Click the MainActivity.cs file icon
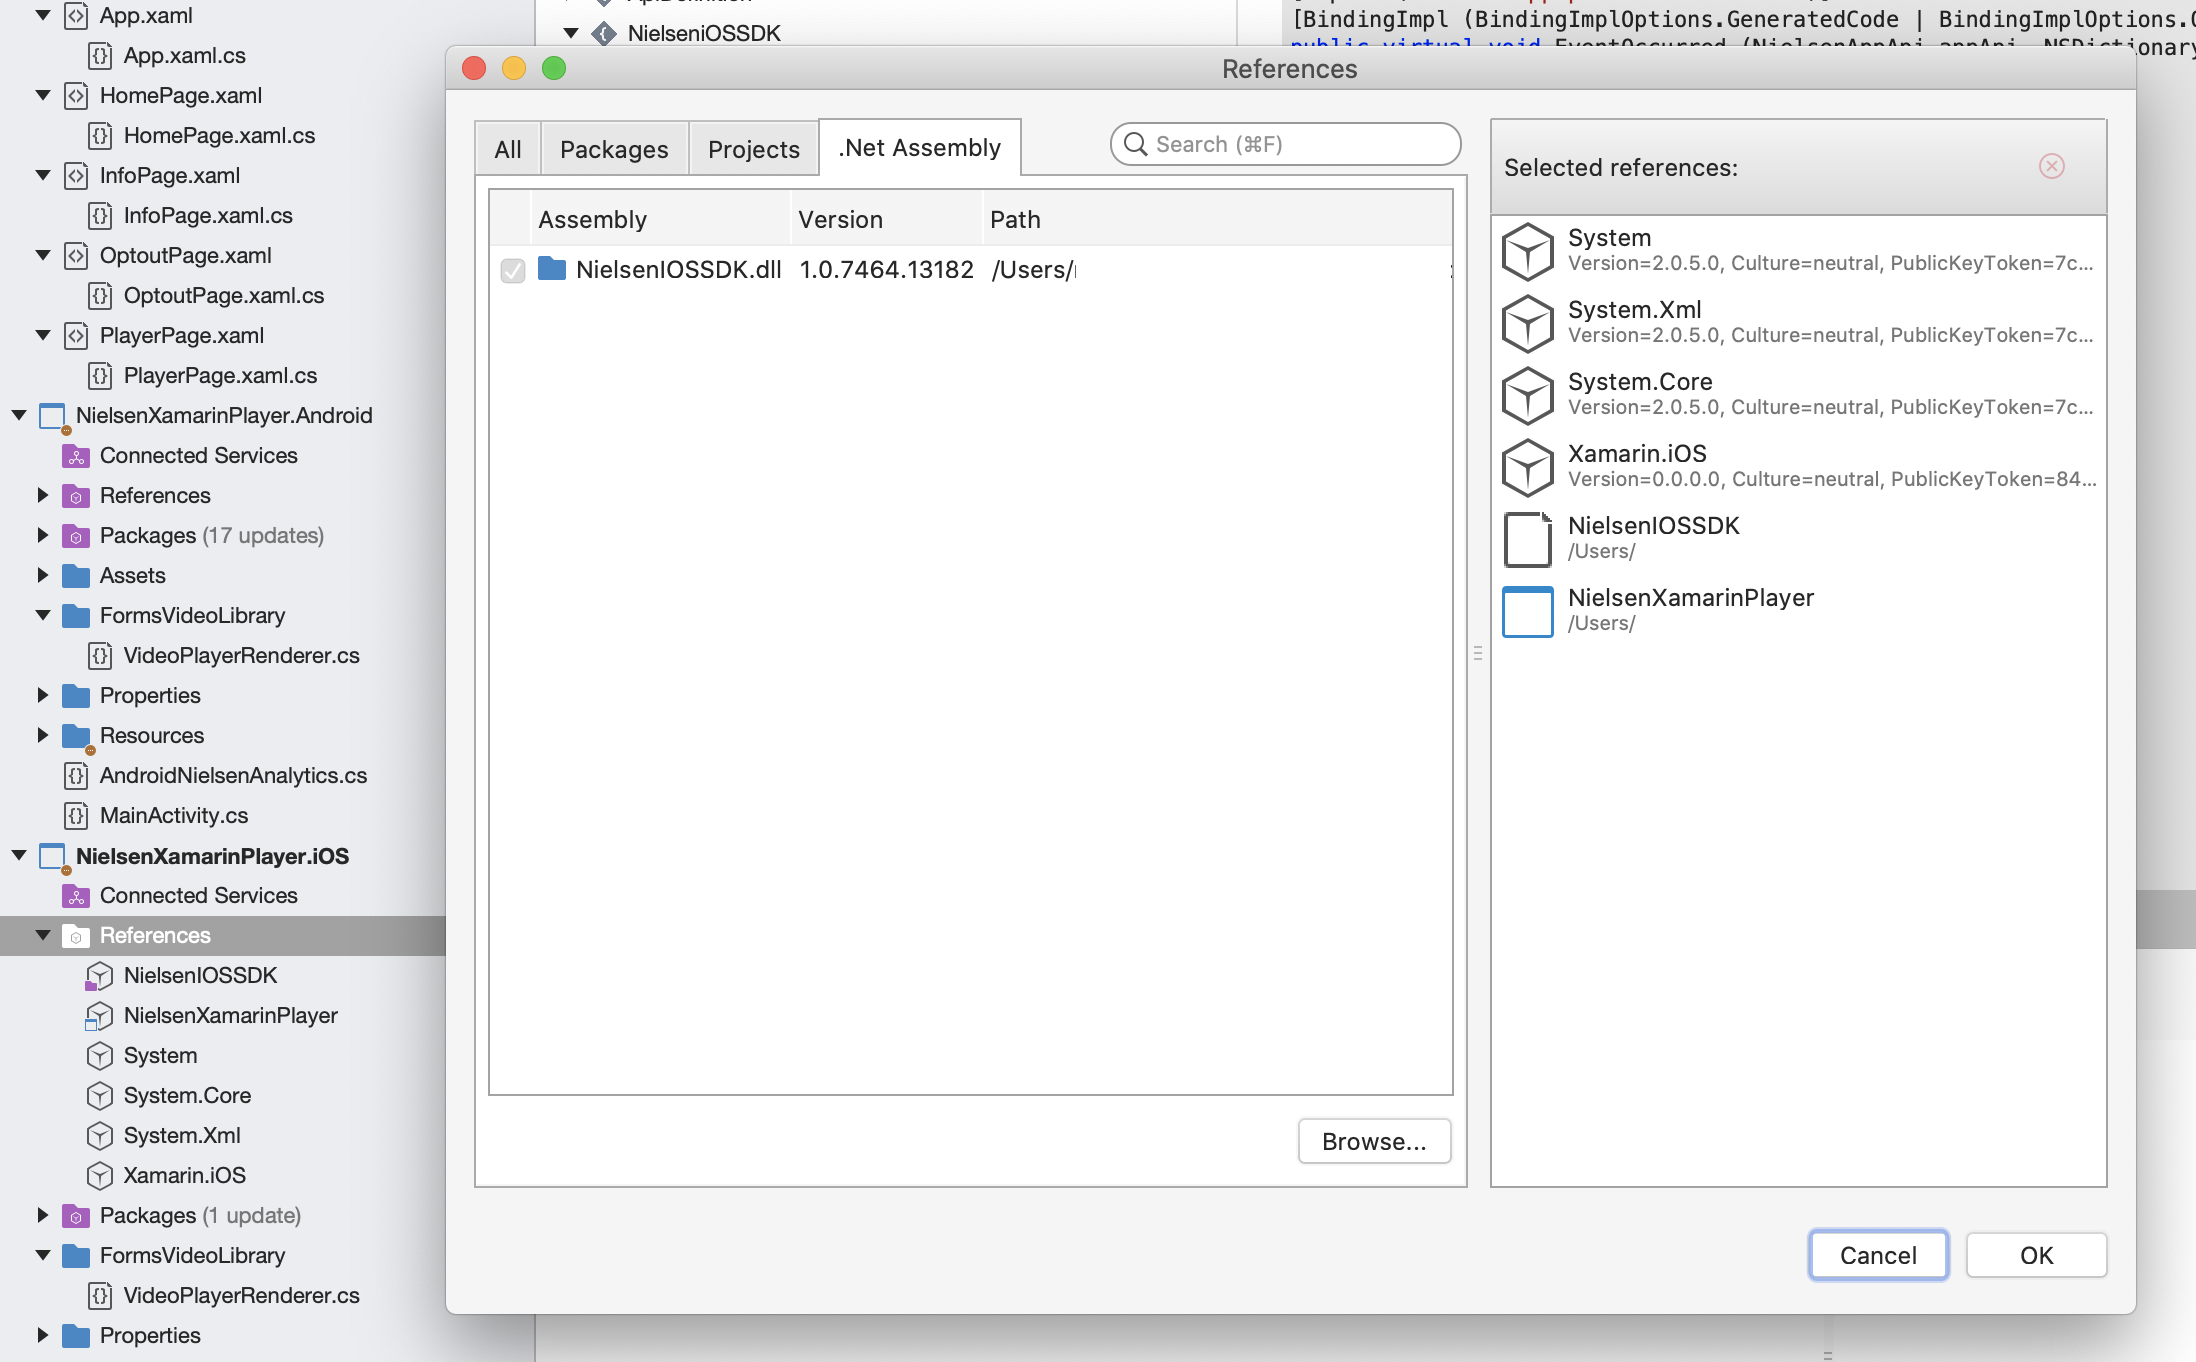 76,815
